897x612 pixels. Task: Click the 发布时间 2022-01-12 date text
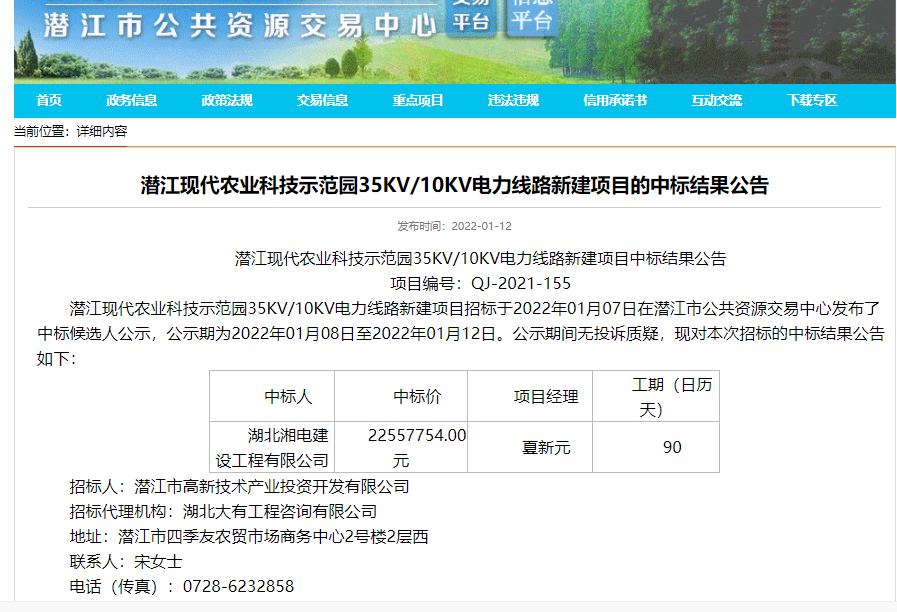pyautogui.click(x=455, y=226)
